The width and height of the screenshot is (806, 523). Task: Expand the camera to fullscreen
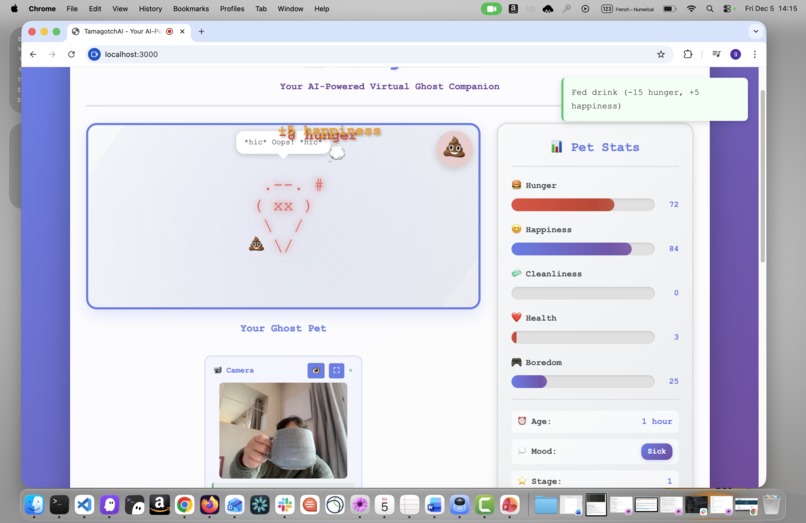pyautogui.click(x=336, y=370)
